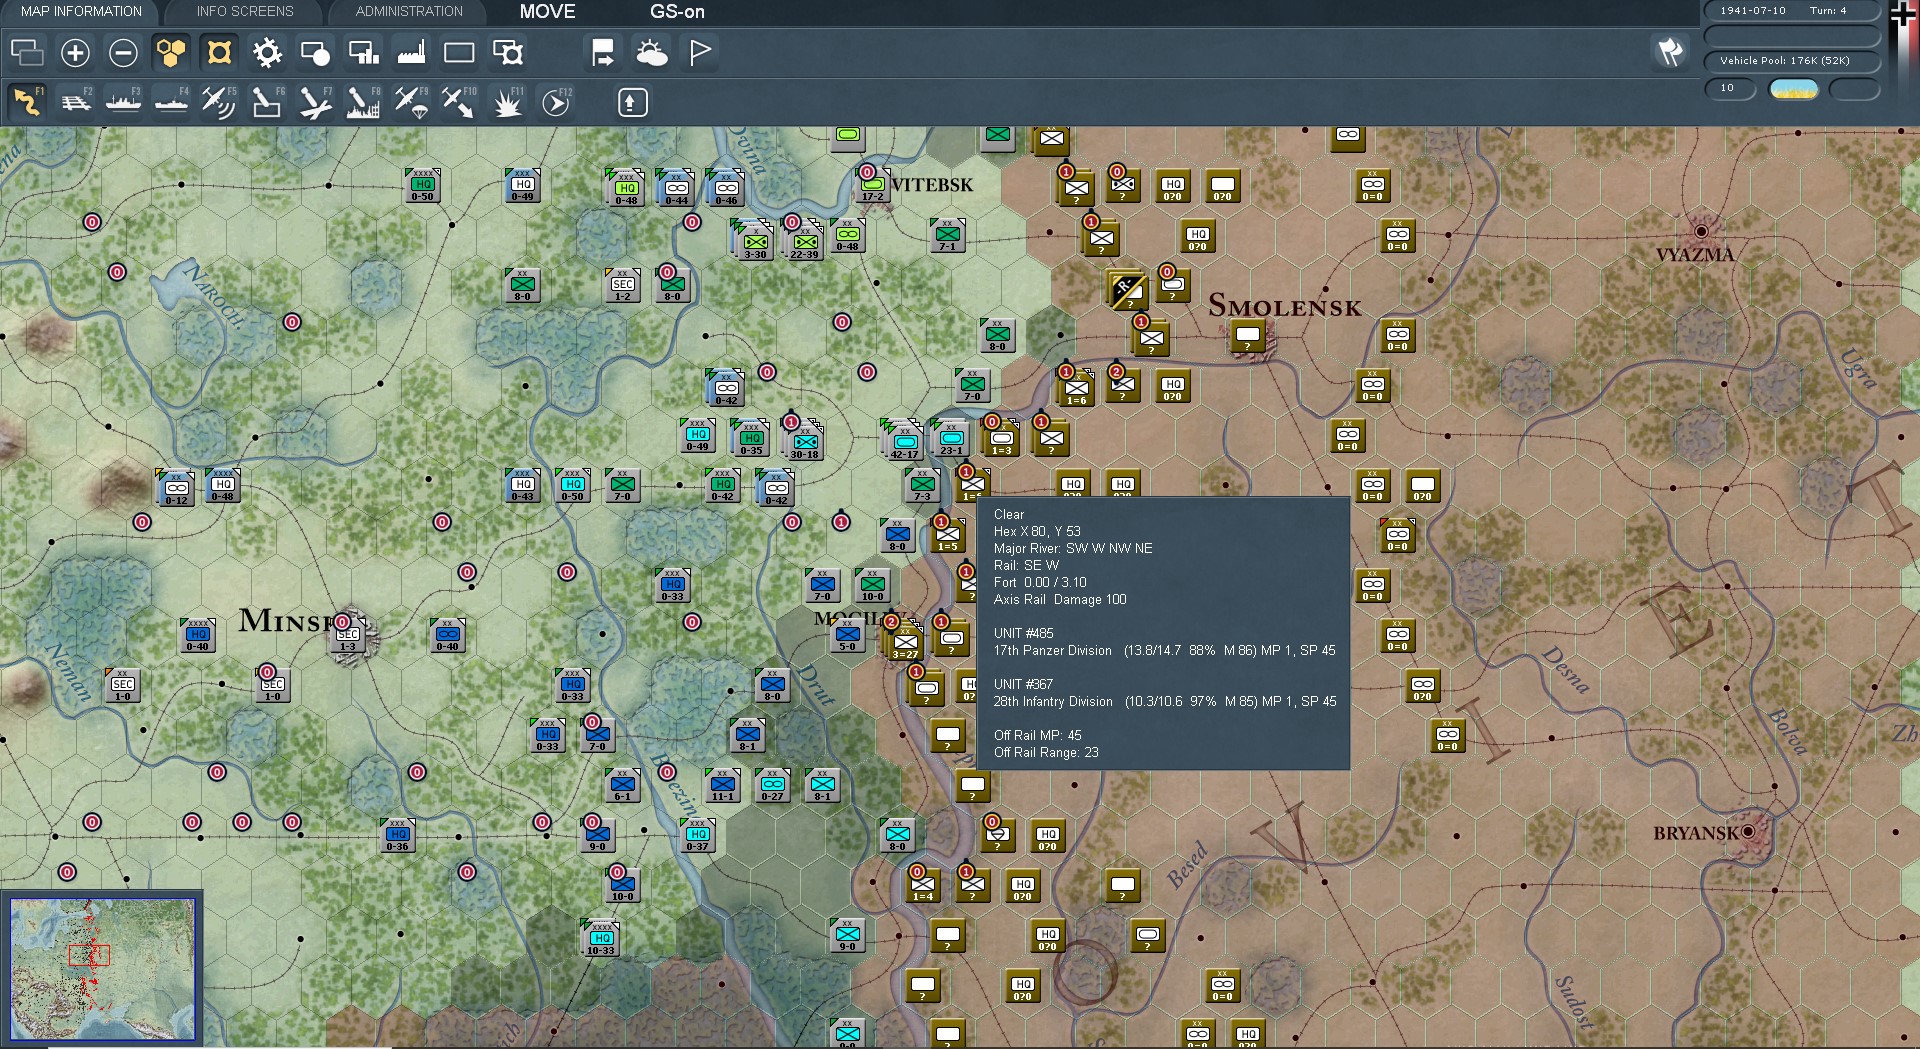Select the 42-17 panzer unit stack
This screenshot has width=1920, height=1049.
pyautogui.click(x=905, y=441)
